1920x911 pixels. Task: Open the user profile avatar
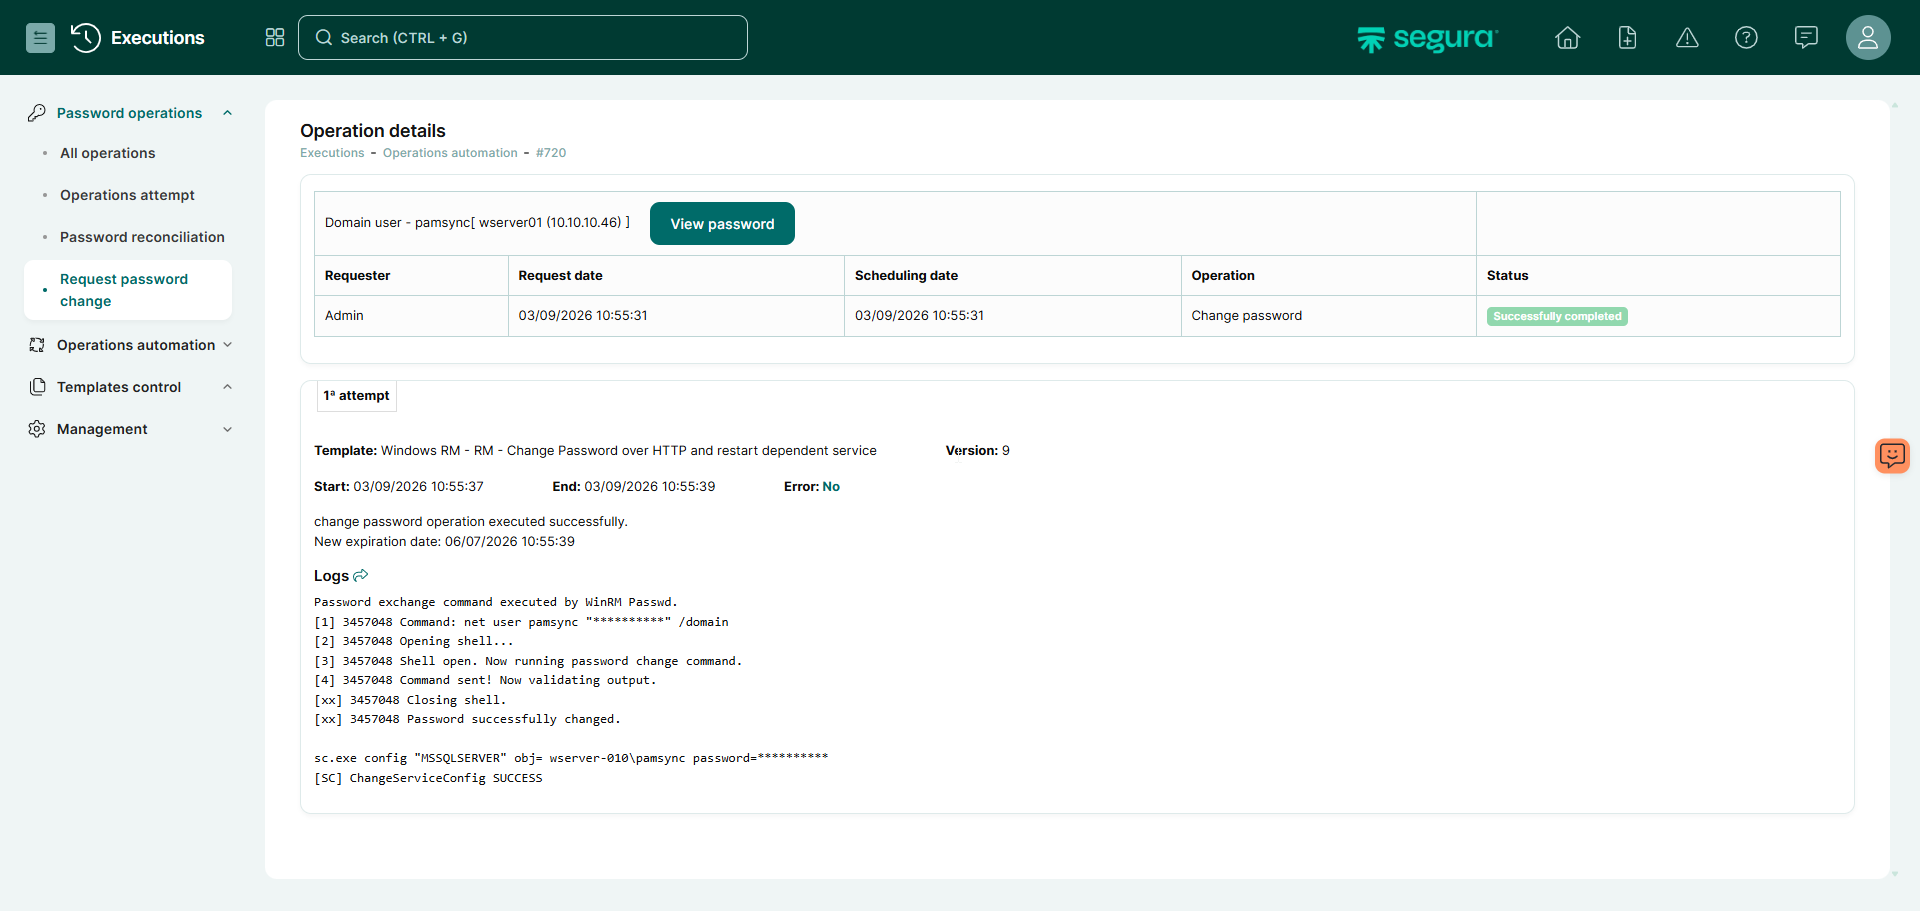coord(1867,38)
